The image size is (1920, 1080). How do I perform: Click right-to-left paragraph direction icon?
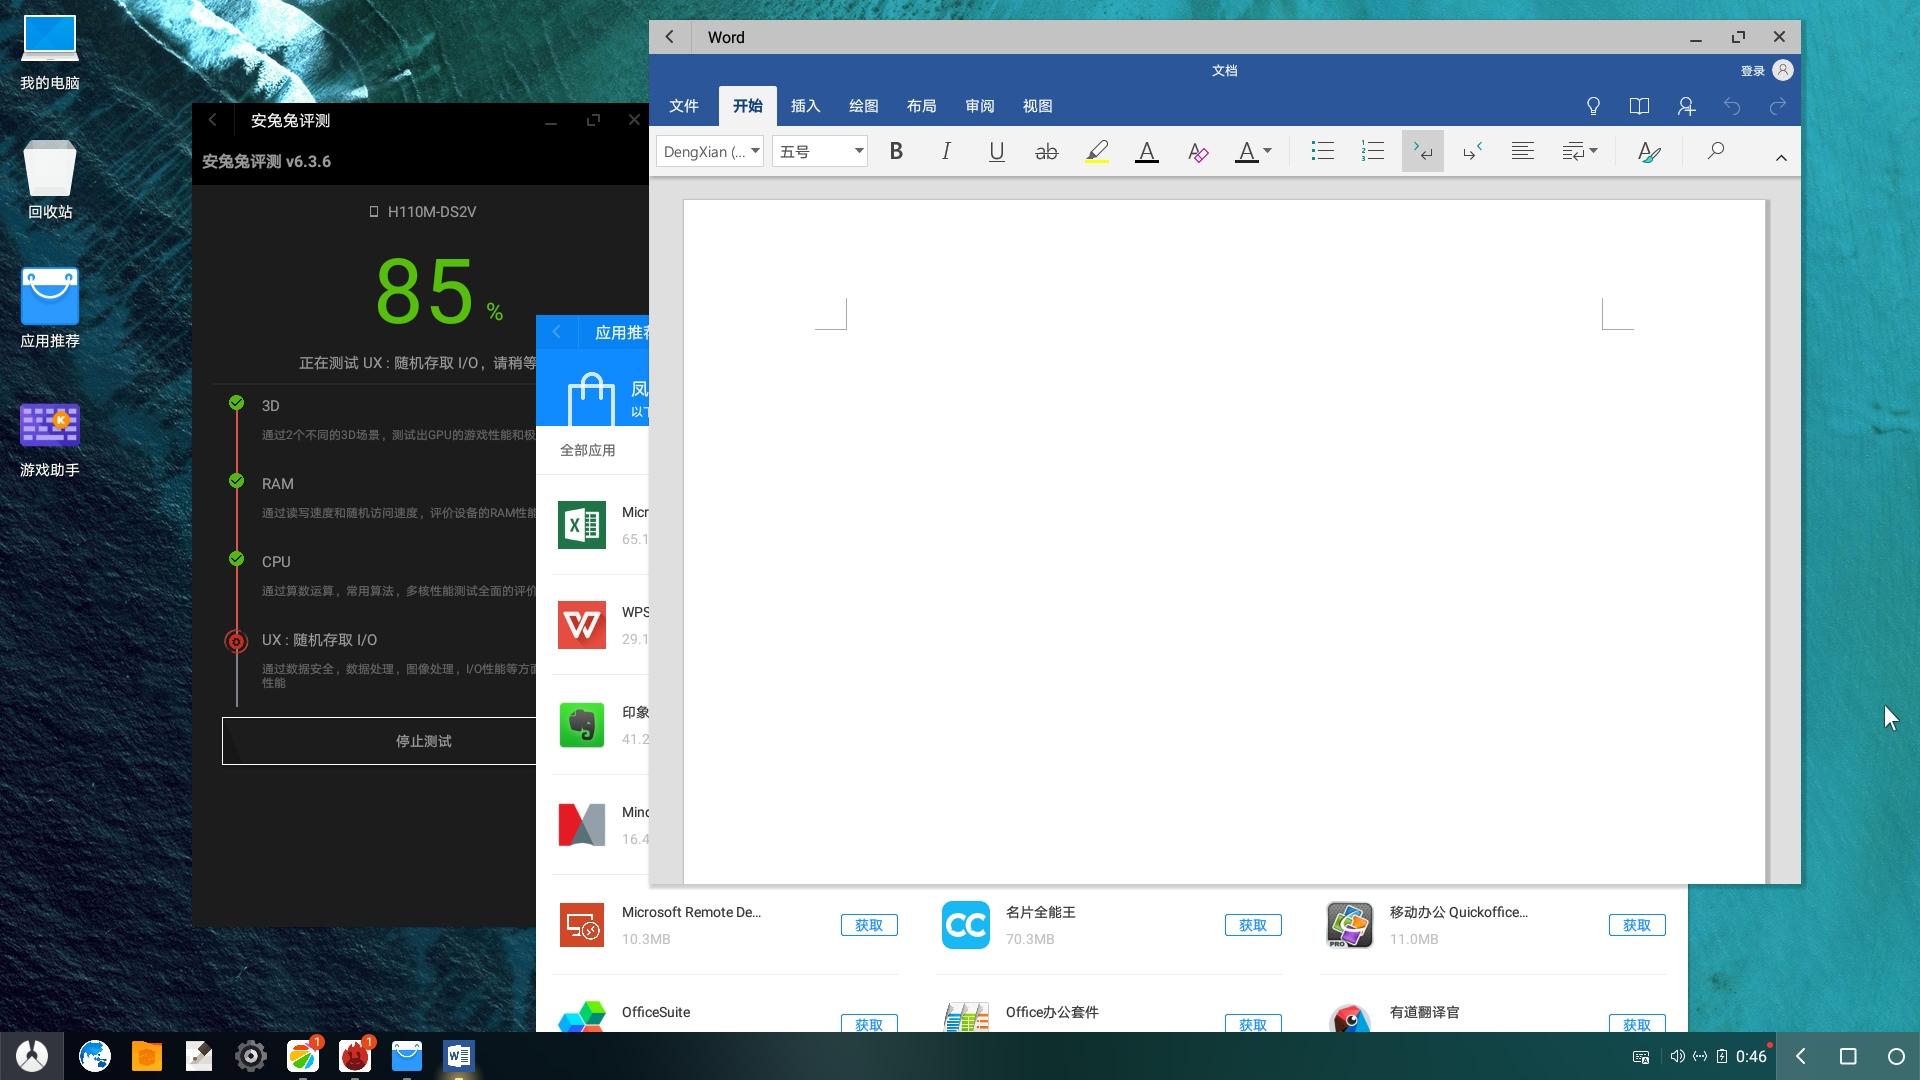pos(1472,151)
